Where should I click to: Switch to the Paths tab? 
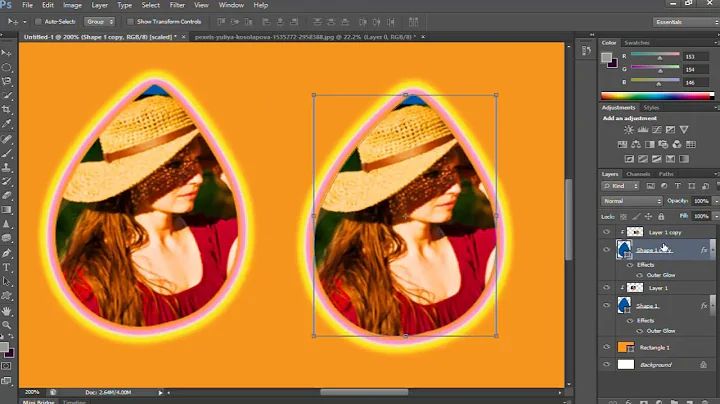666,174
